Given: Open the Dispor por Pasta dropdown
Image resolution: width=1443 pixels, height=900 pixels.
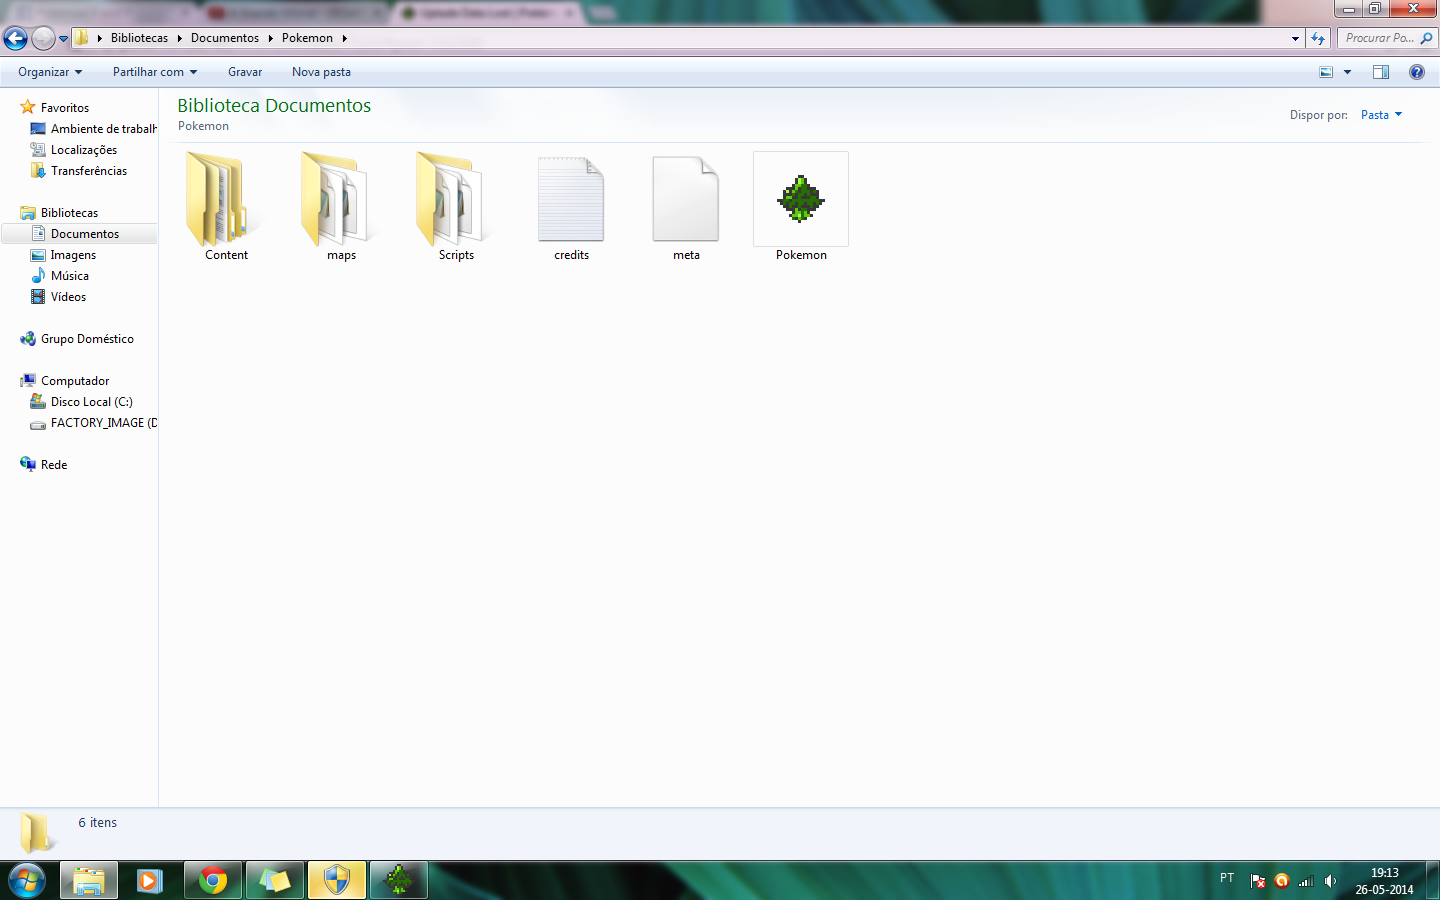Looking at the screenshot, I should coord(1381,115).
